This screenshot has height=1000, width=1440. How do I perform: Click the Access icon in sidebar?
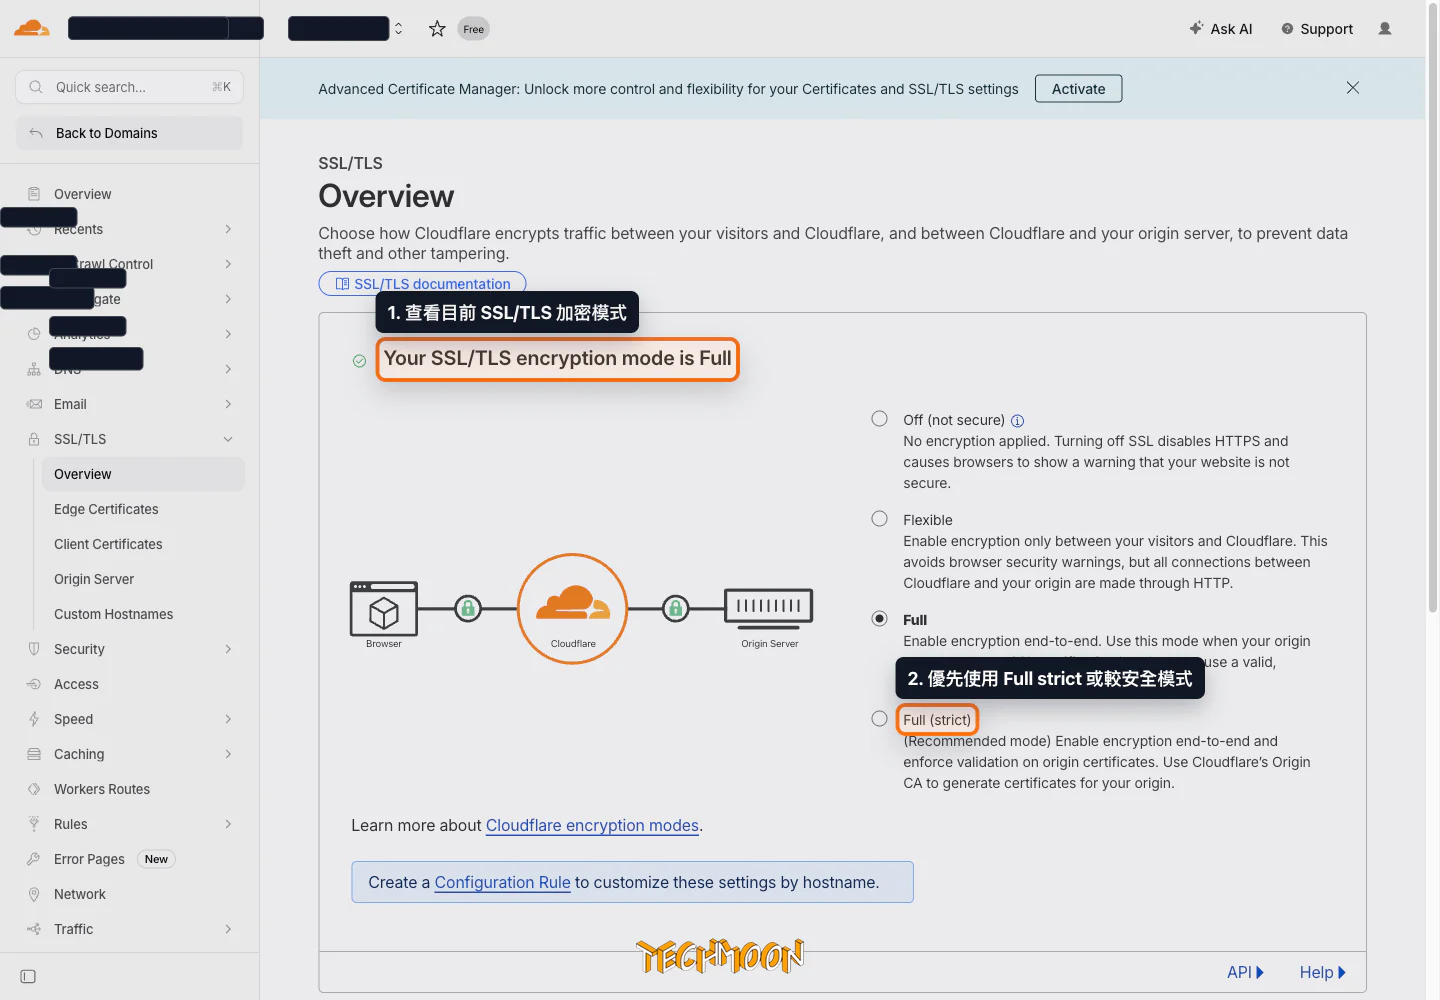click(x=34, y=684)
